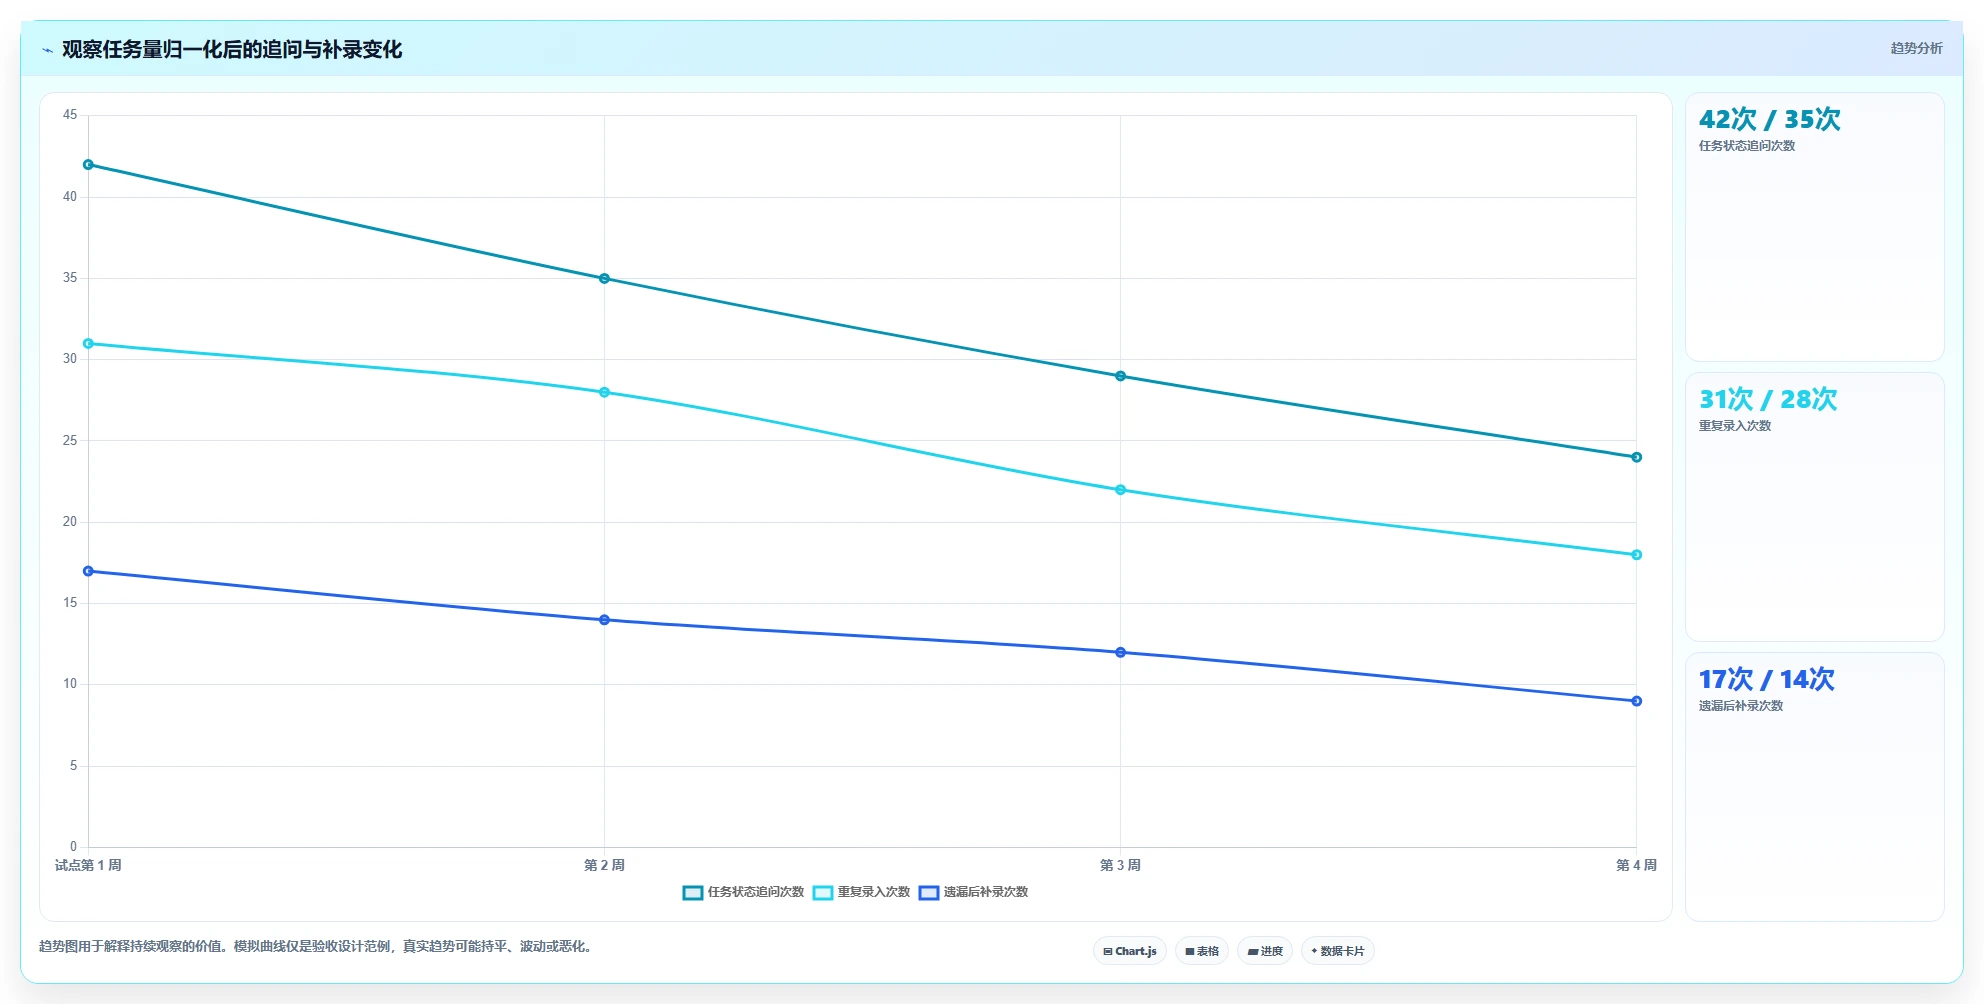
Task: Click the 任务状态追问次数 point at 第 4 周
Action: [1636, 457]
